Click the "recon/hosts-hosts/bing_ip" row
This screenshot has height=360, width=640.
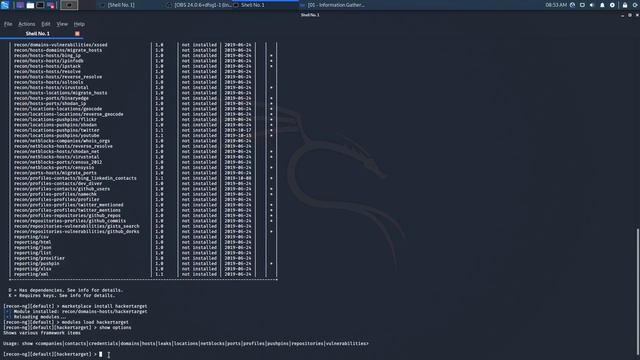(x=143, y=56)
